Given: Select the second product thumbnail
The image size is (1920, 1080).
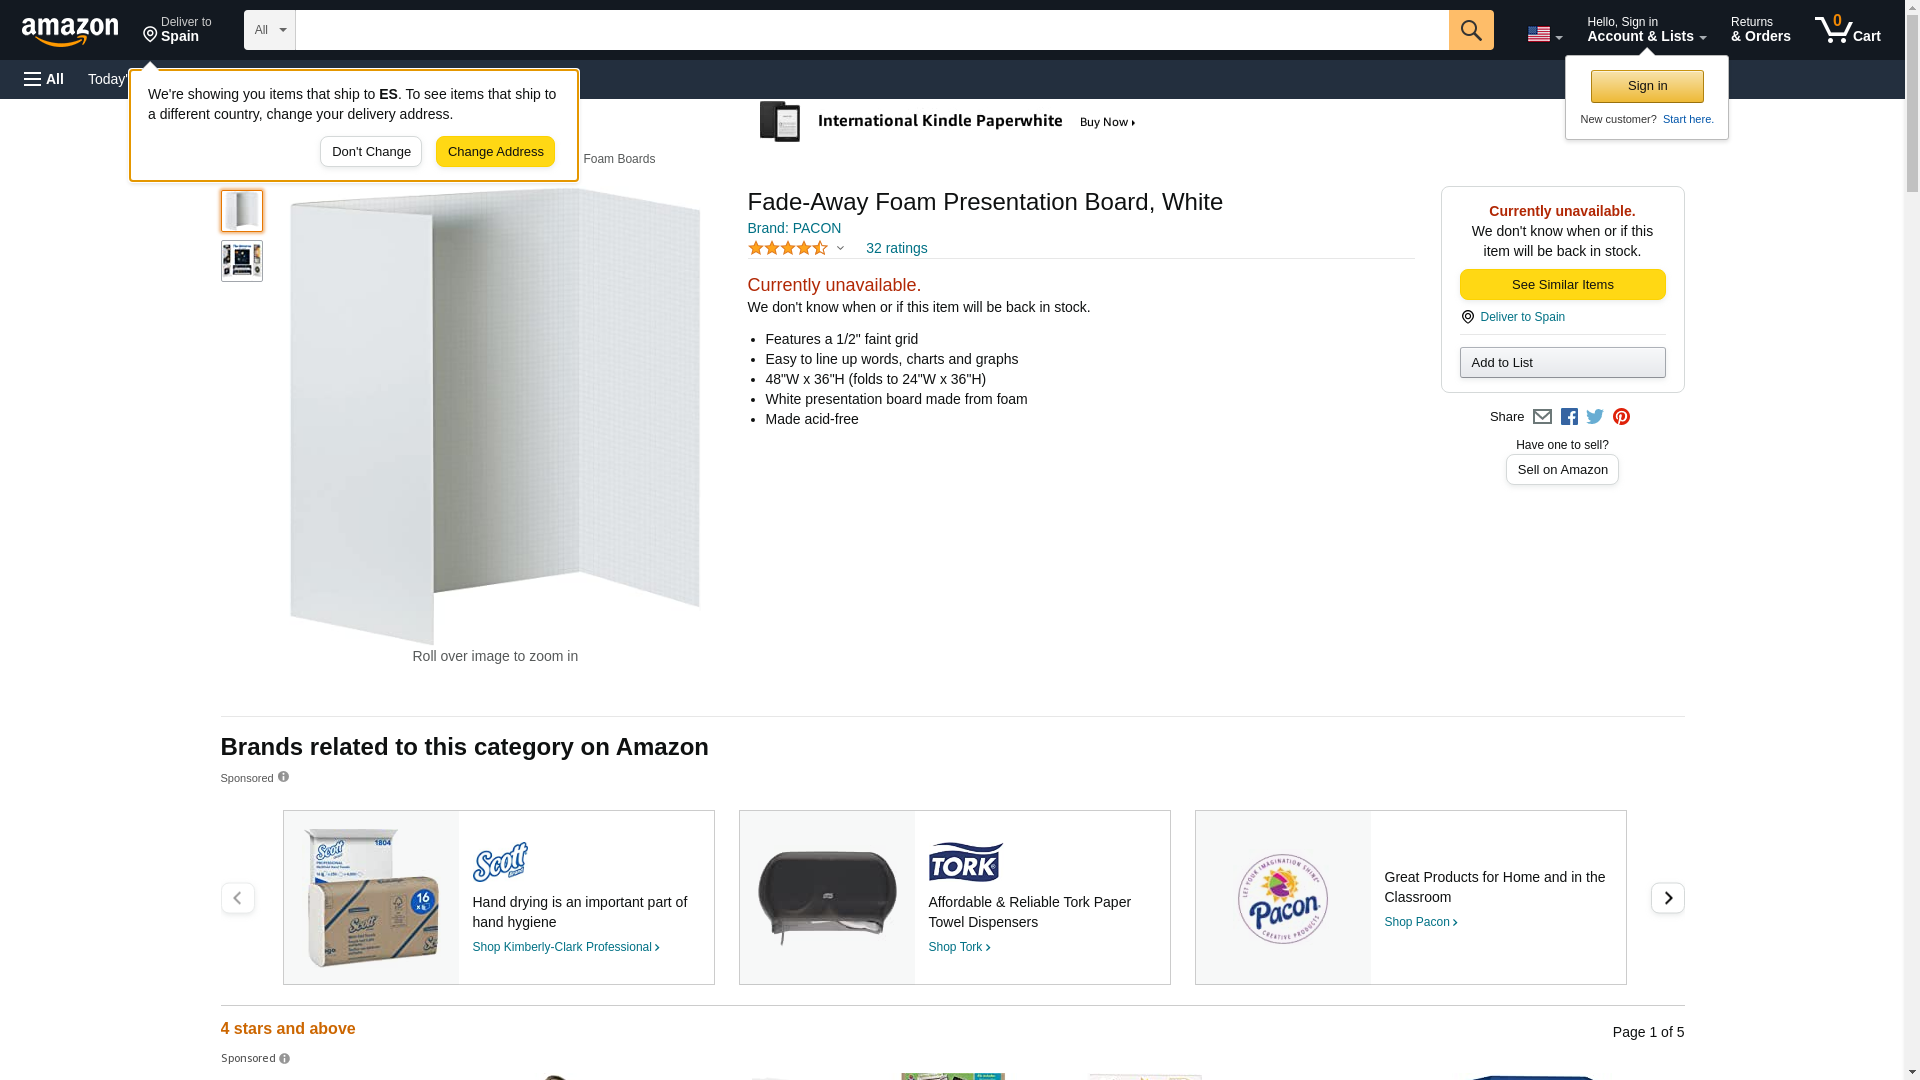Looking at the screenshot, I should coord(241,261).
